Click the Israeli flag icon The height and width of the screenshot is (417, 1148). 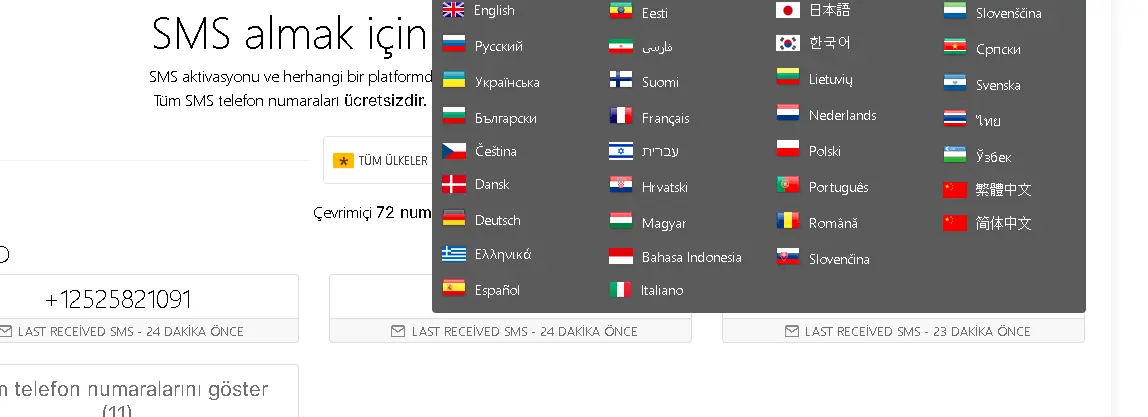[621, 151]
